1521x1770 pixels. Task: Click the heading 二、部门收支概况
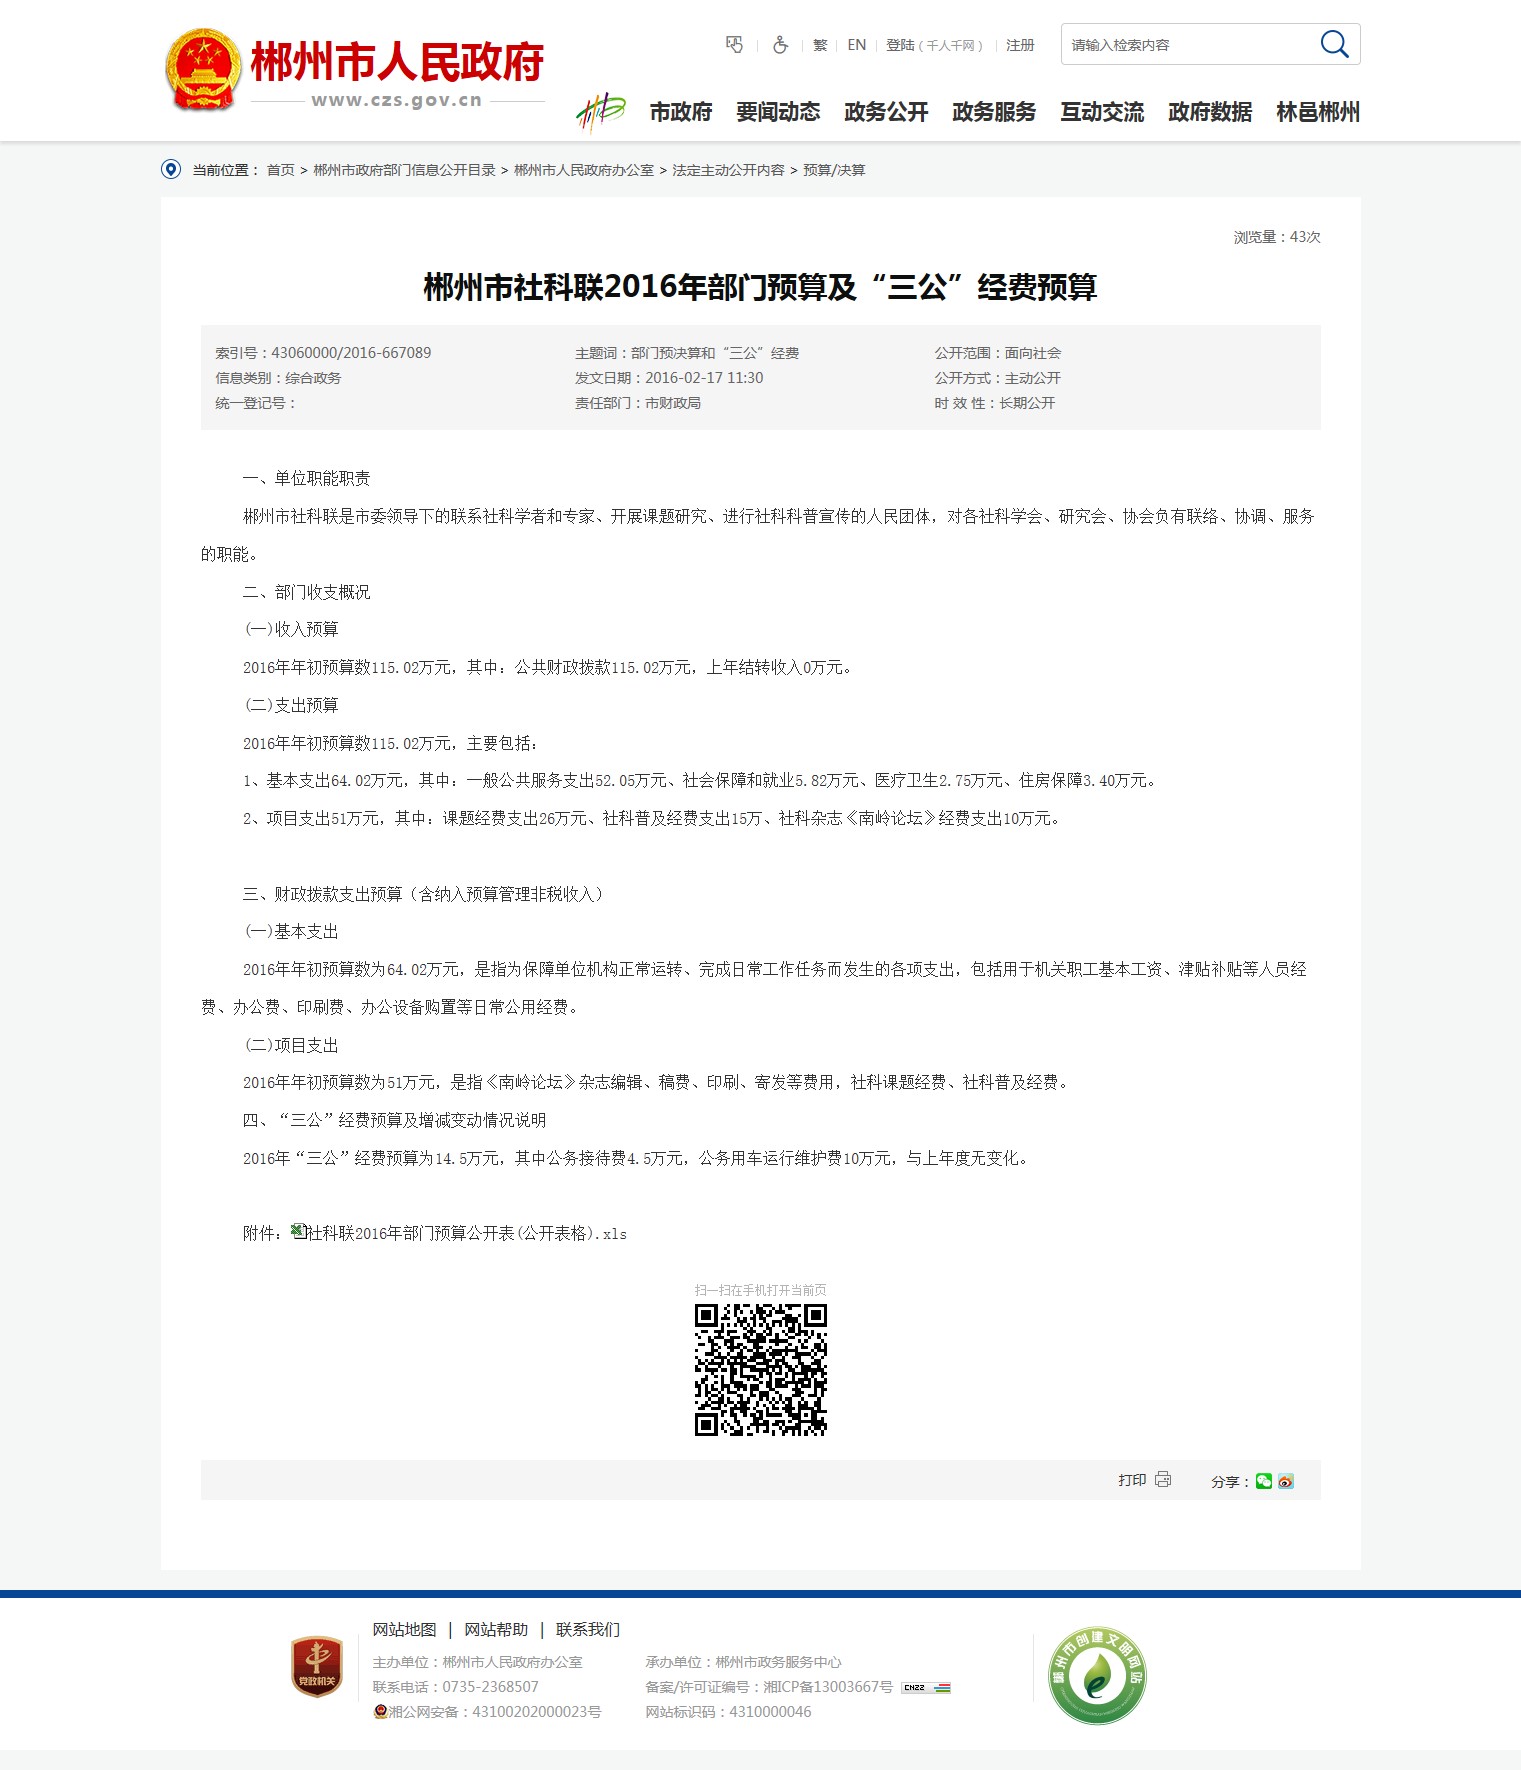tap(307, 592)
